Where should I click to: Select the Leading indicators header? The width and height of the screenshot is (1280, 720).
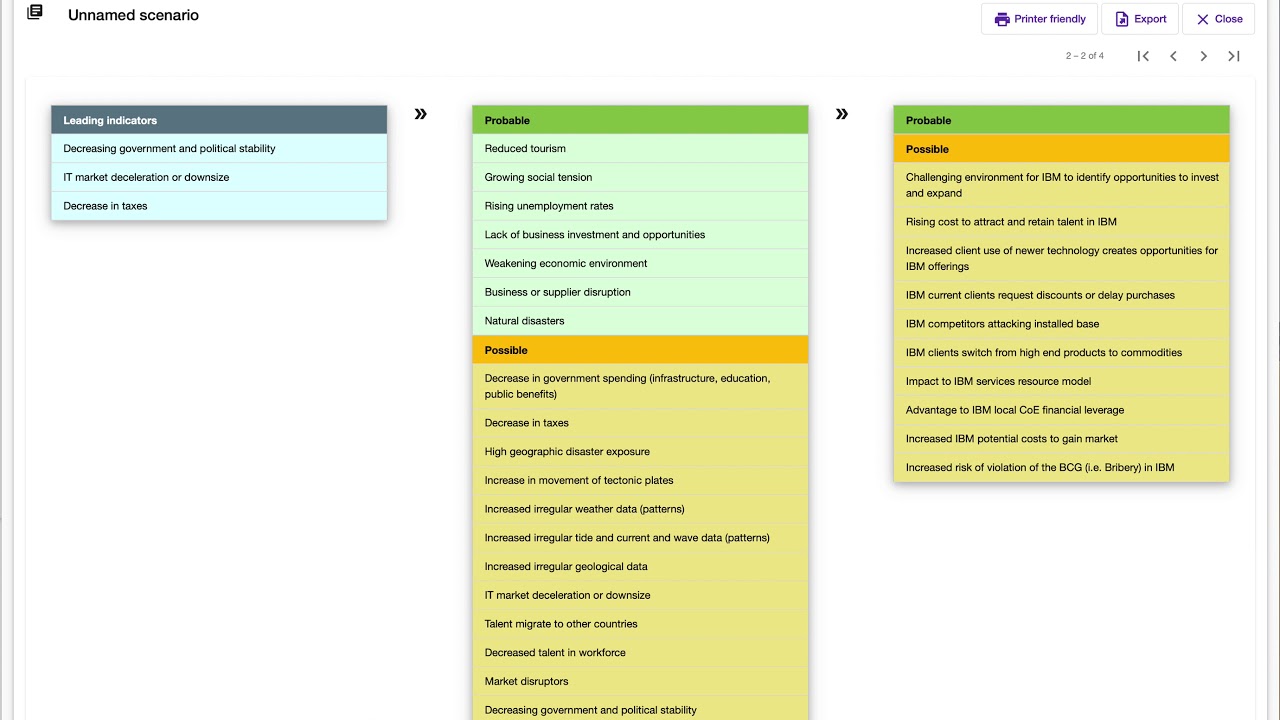coord(219,120)
